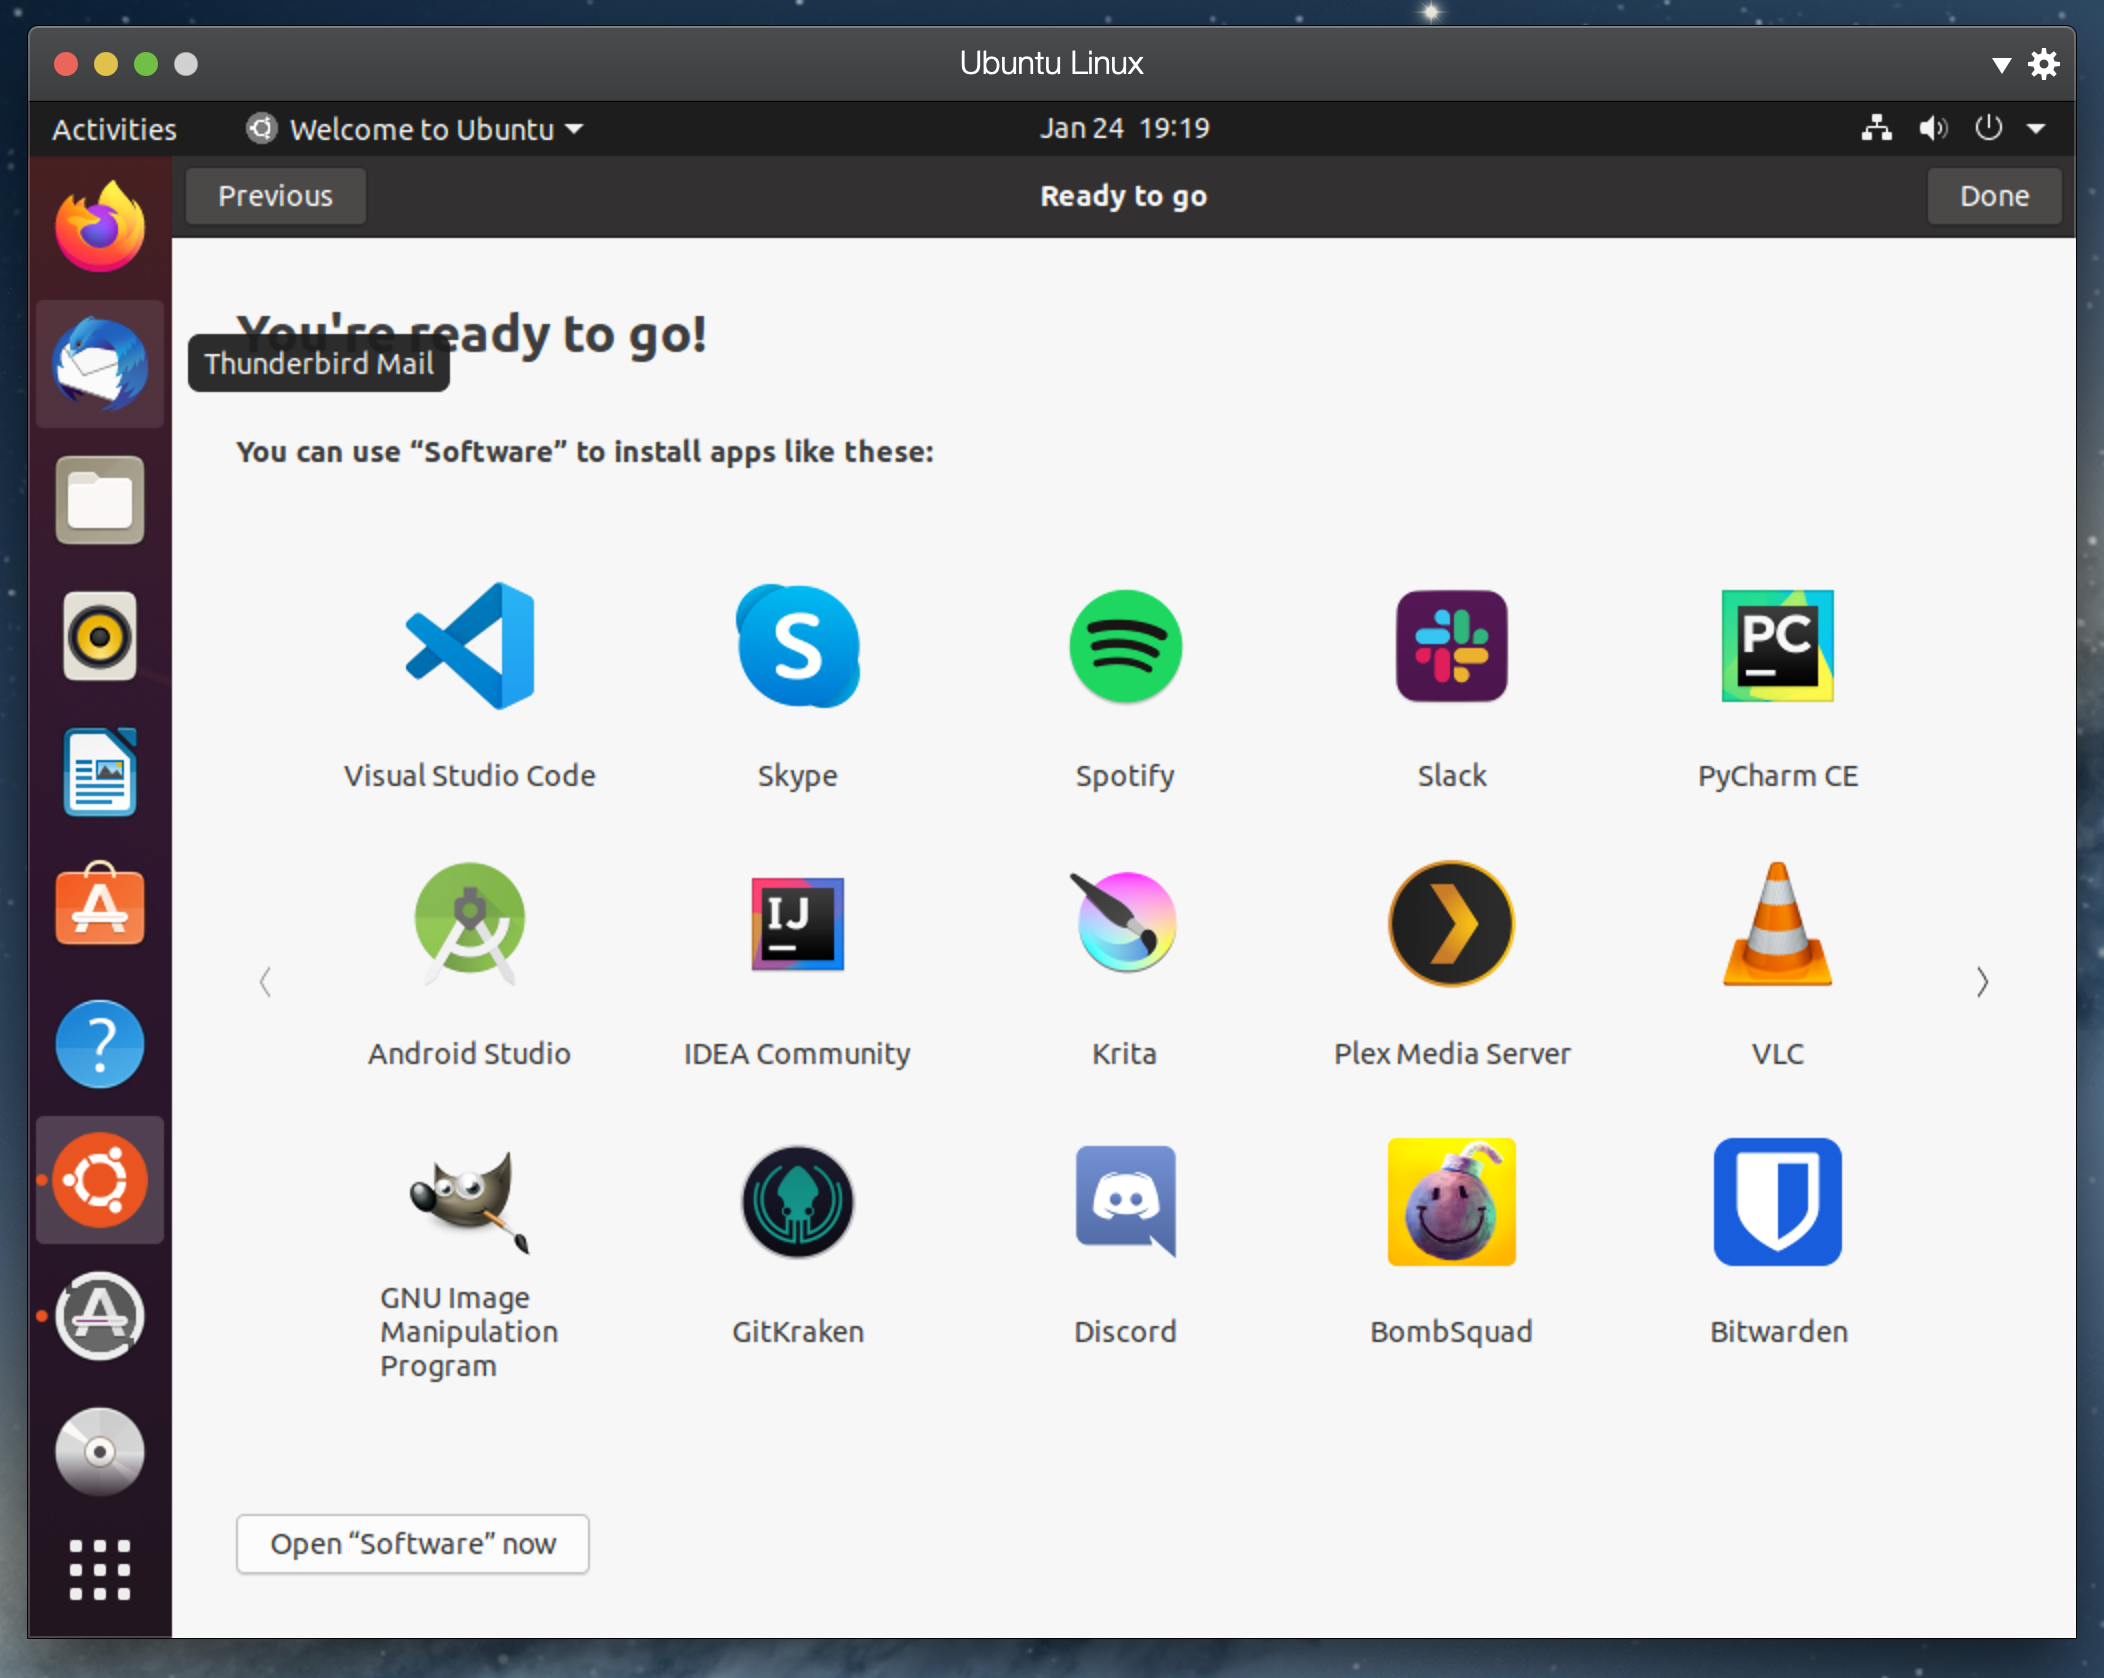Open the system power menu arrow

point(2036,129)
